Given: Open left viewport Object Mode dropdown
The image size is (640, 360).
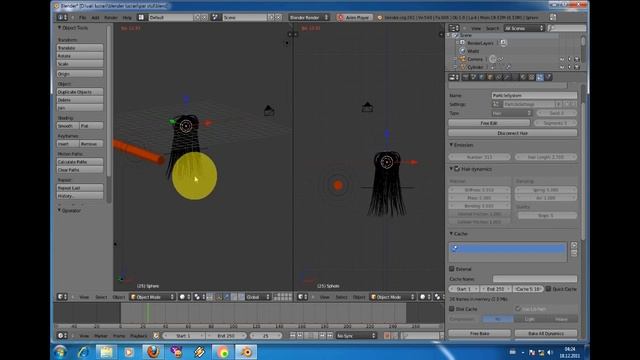Looking at the screenshot, I should [153, 297].
